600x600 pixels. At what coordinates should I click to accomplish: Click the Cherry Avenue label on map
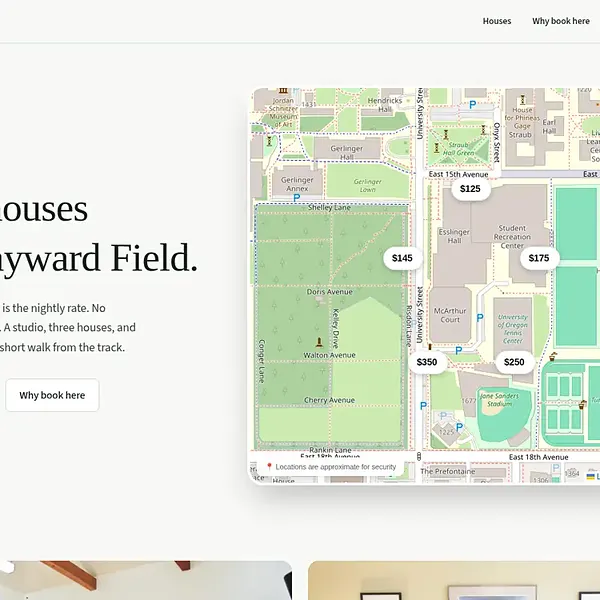pyautogui.click(x=329, y=400)
